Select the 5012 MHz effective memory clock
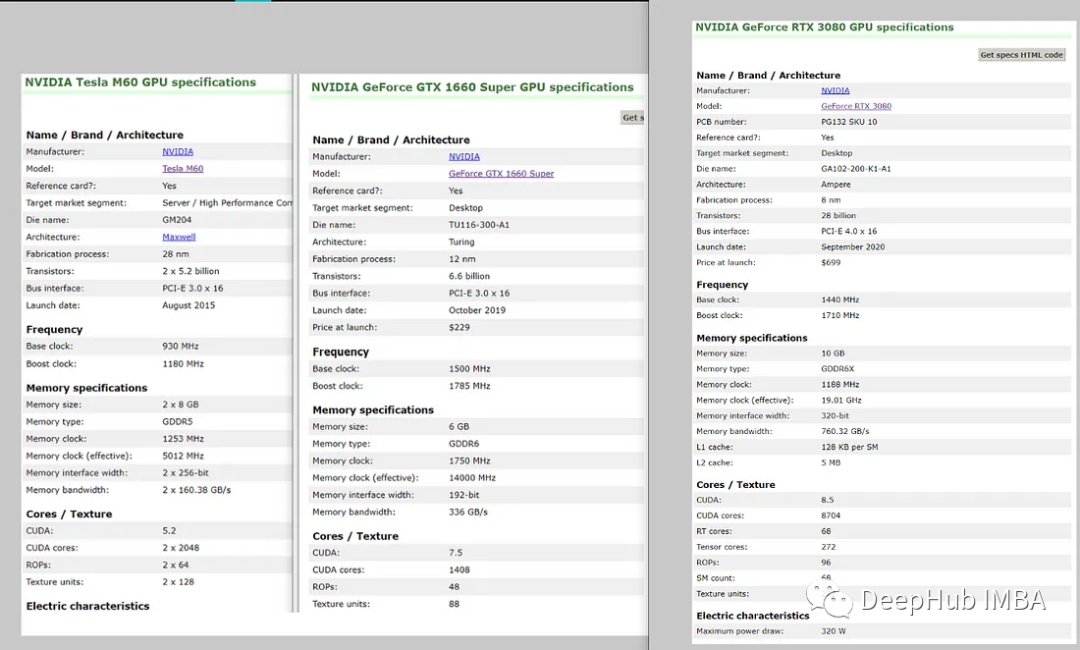 tap(183, 456)
